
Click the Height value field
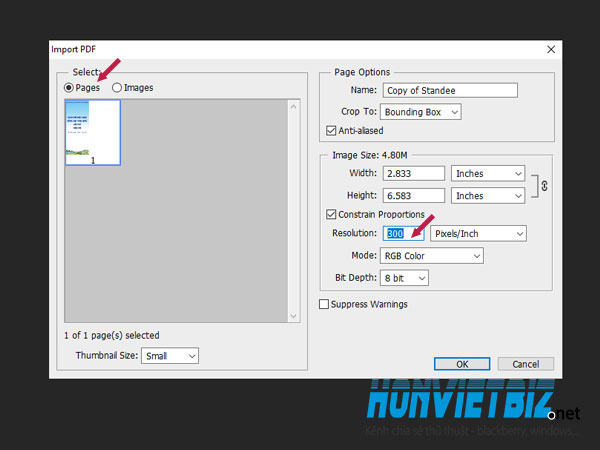coord(414,196)
